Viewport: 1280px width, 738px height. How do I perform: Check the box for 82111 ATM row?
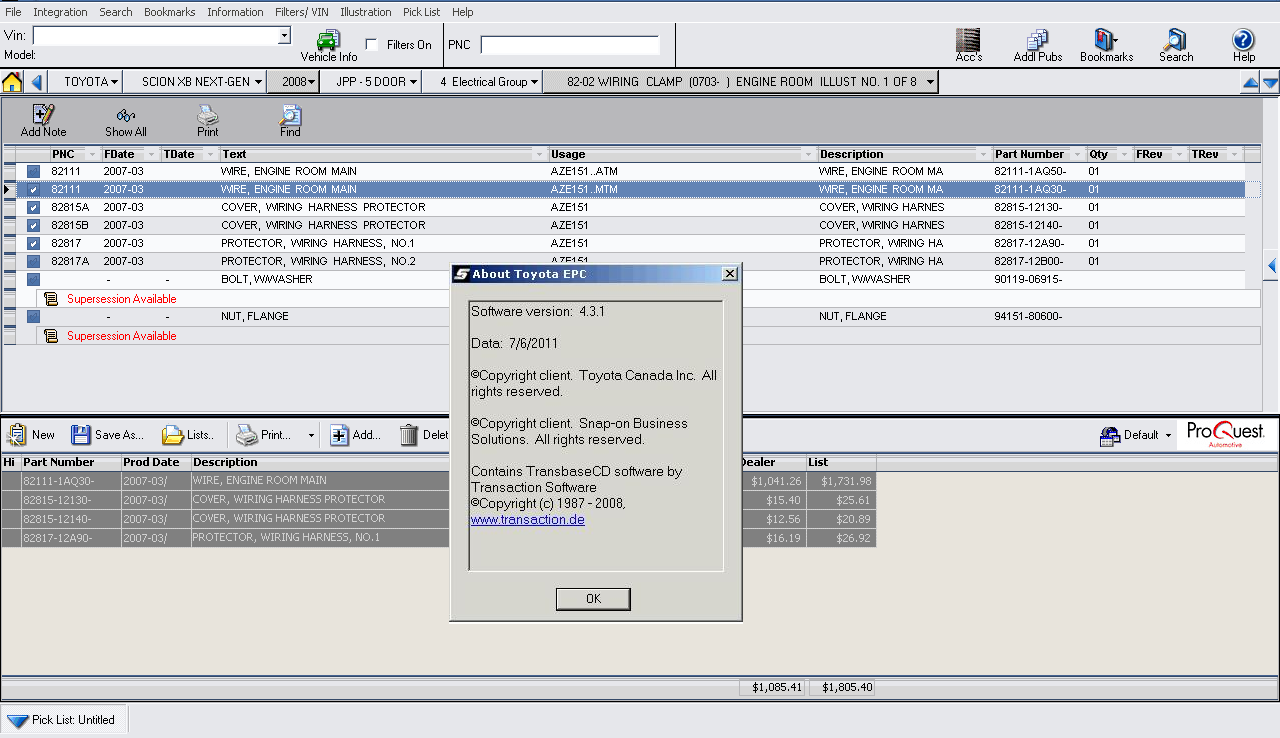[33, 171]
